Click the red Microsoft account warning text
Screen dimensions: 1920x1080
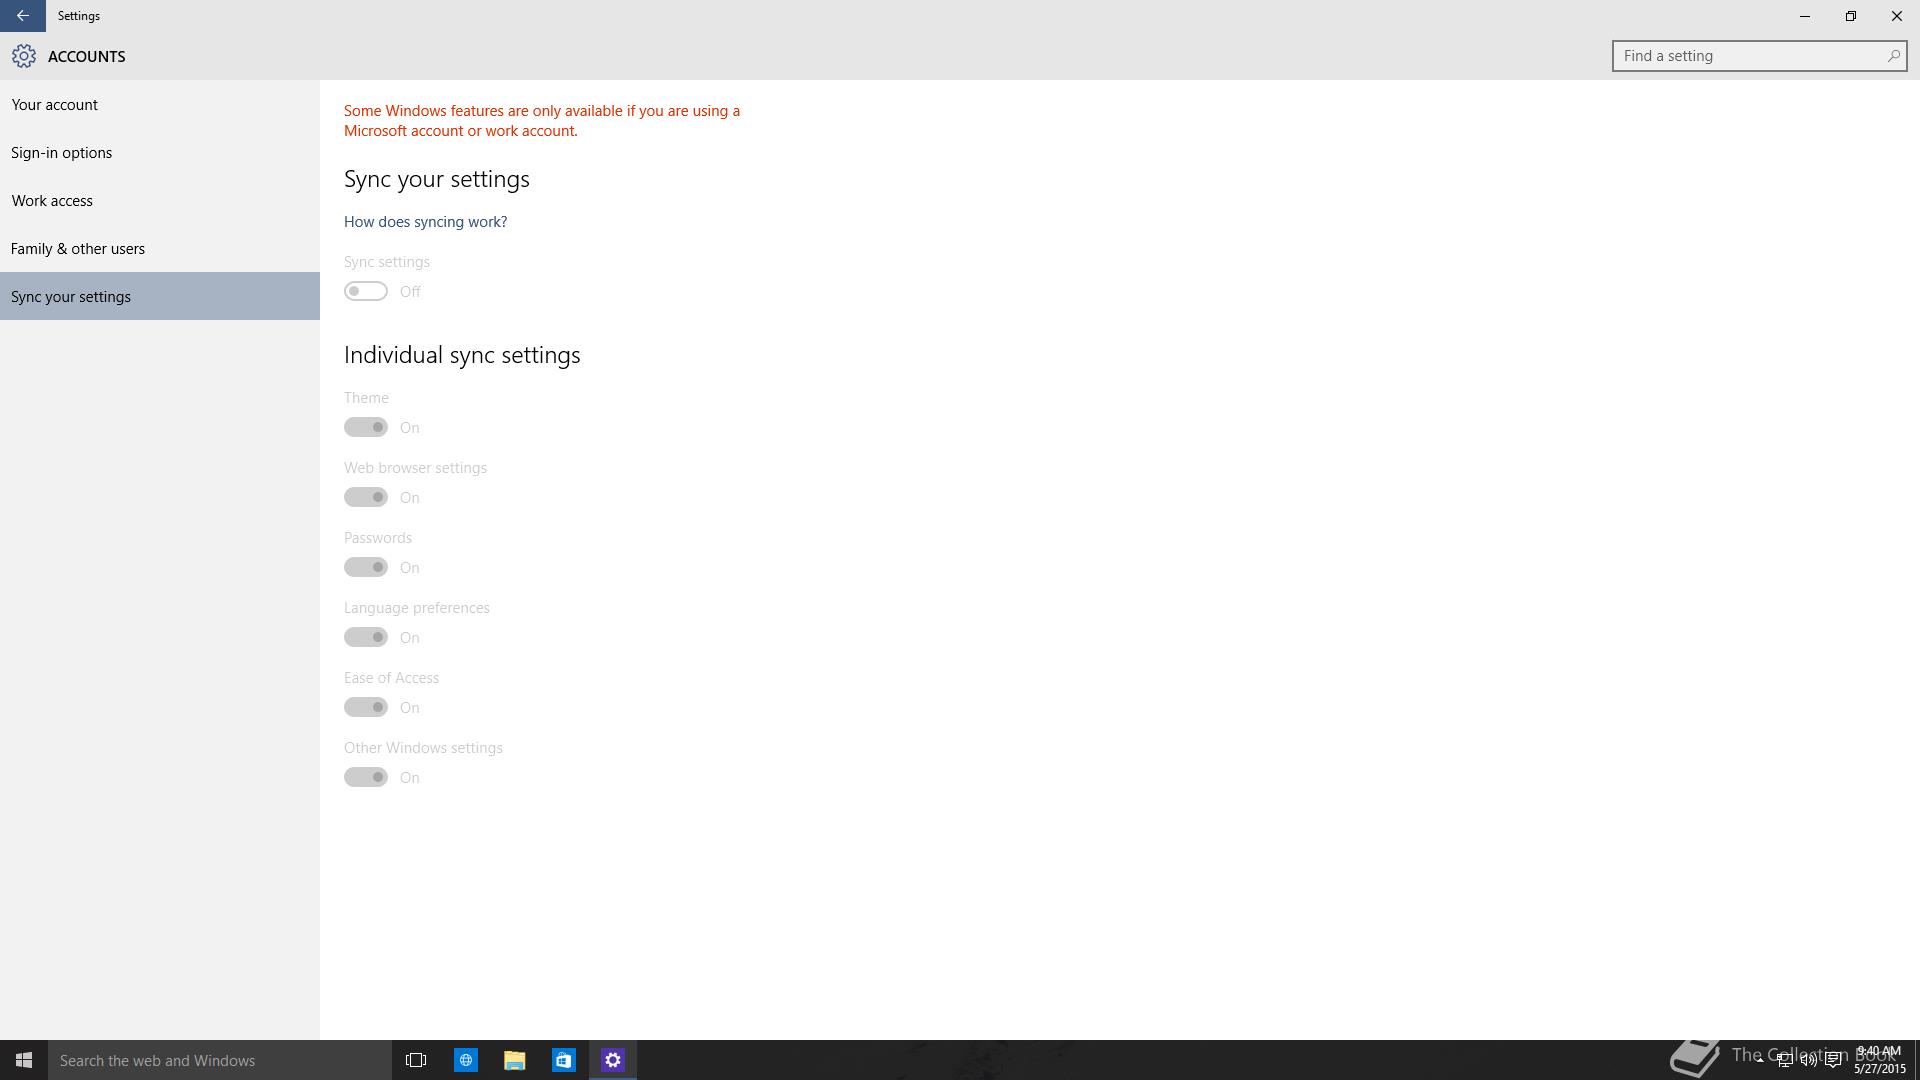coord(542,120)
